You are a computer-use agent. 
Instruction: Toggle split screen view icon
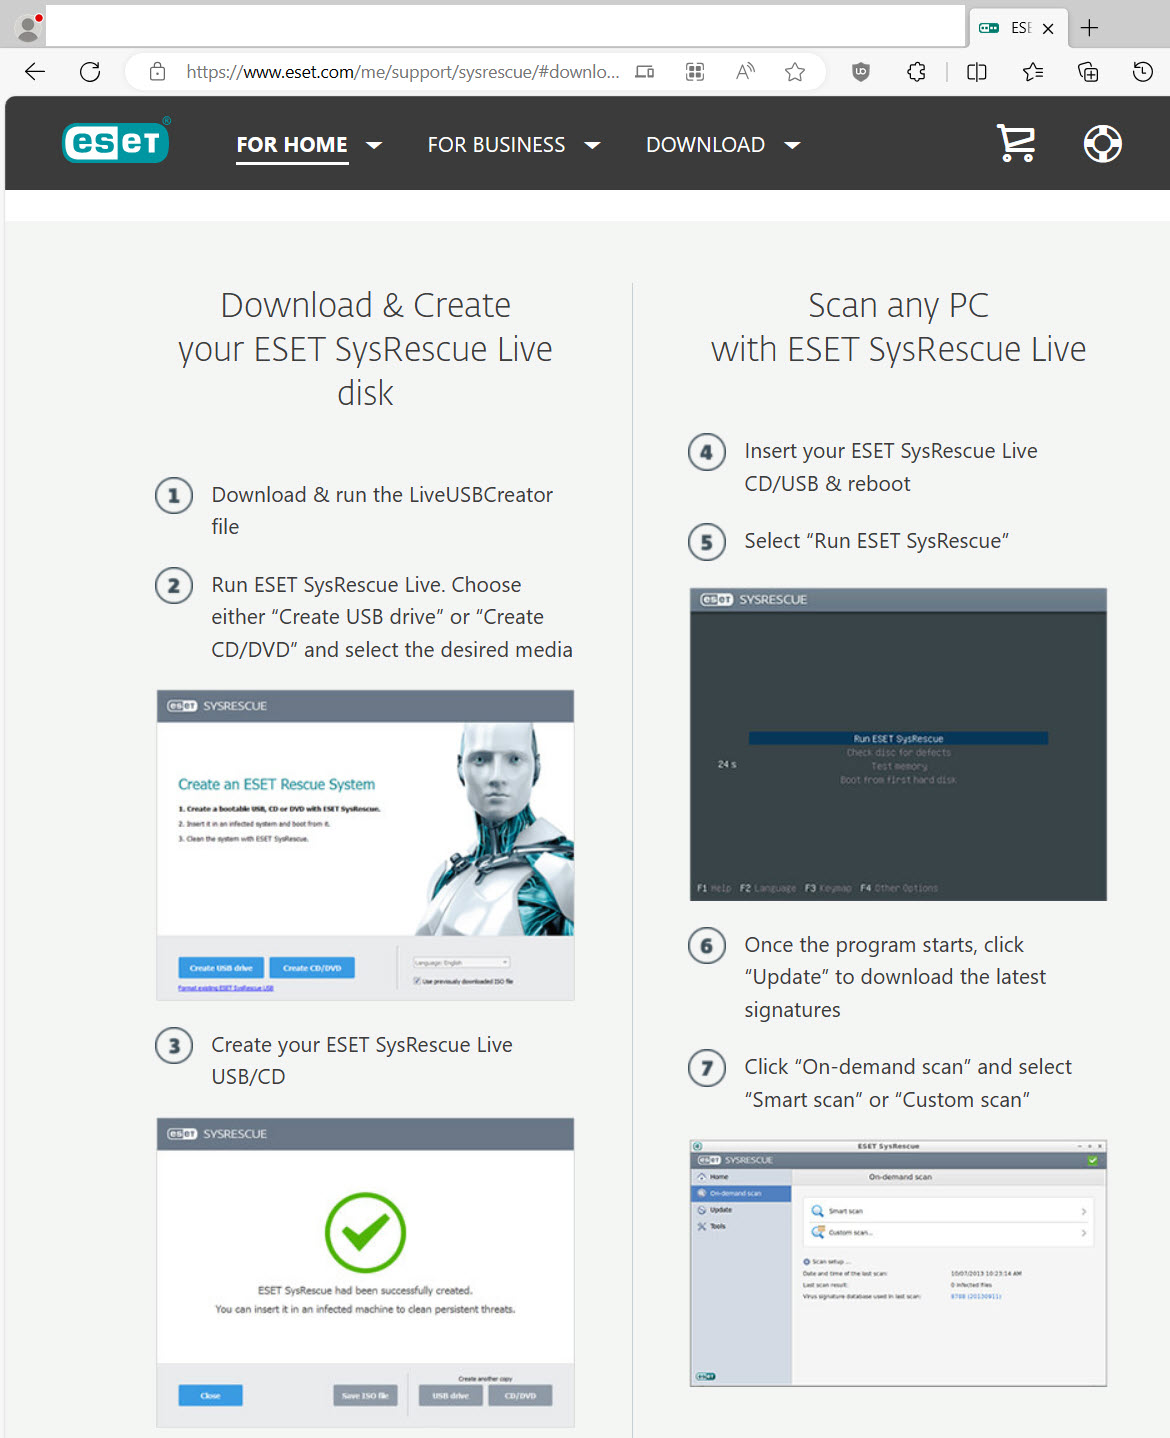click(977, 72)
